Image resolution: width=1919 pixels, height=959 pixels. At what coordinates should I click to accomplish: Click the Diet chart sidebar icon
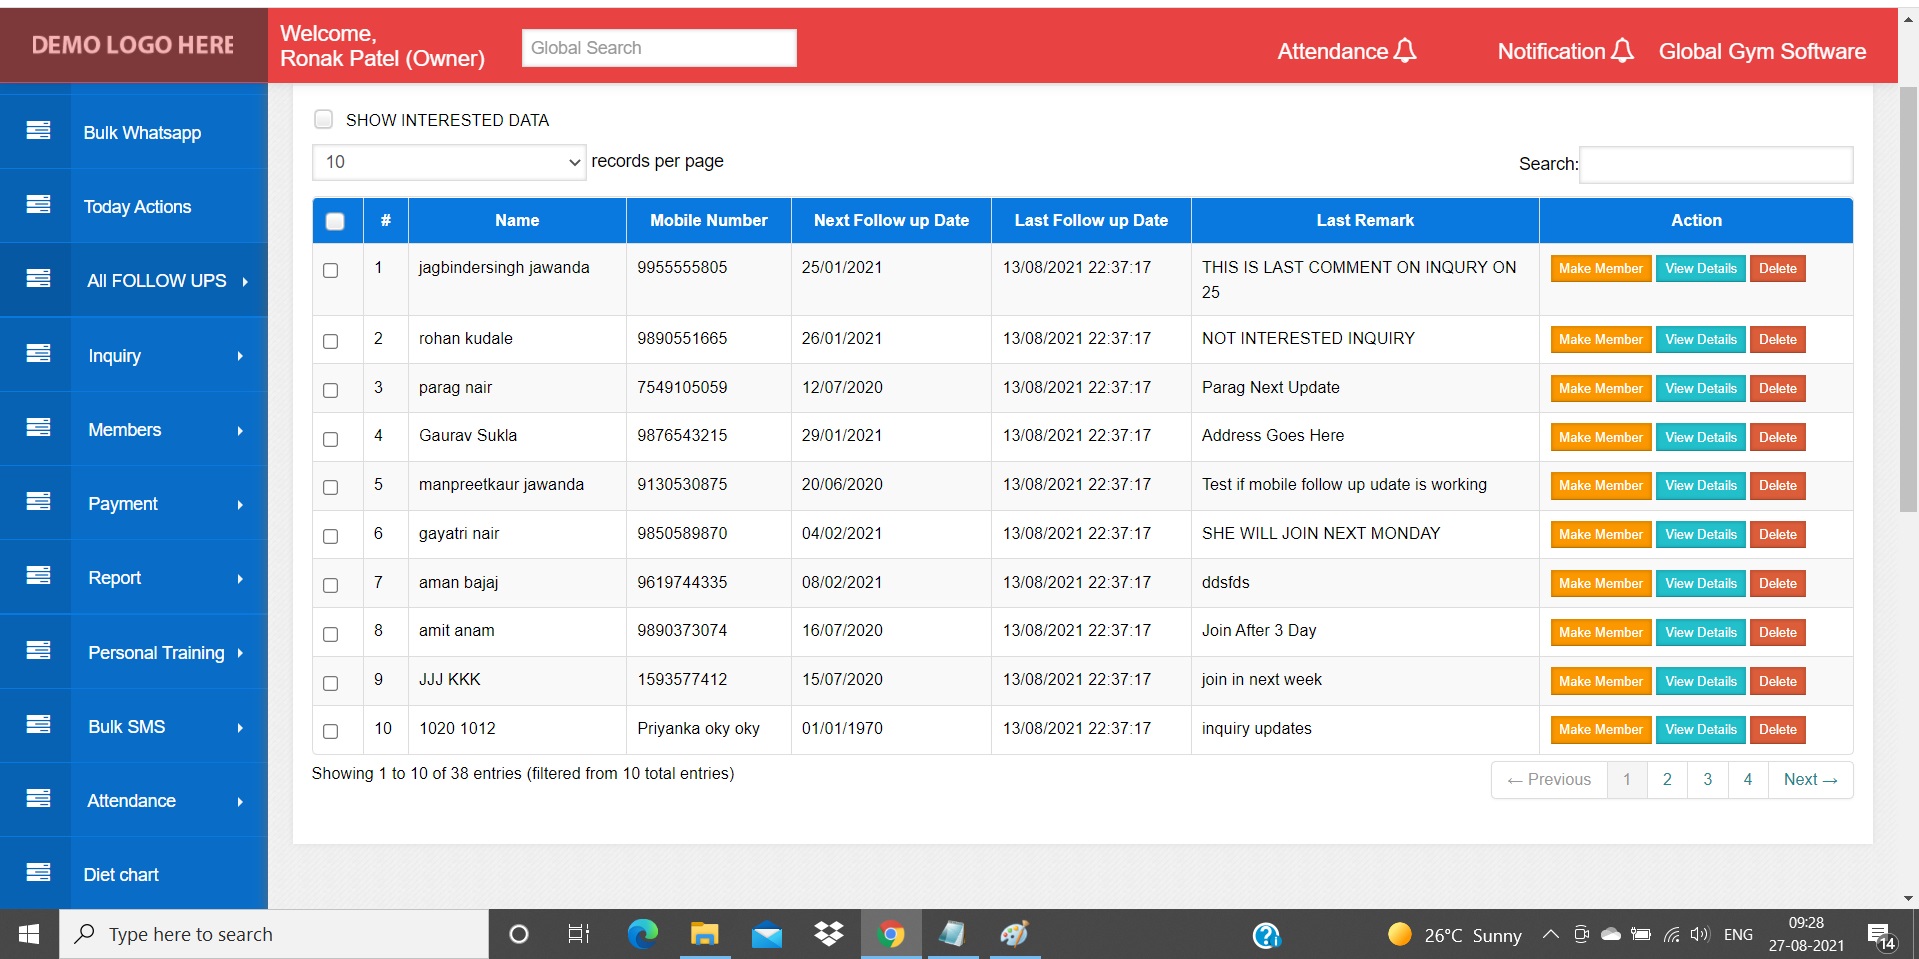point(37,872)
